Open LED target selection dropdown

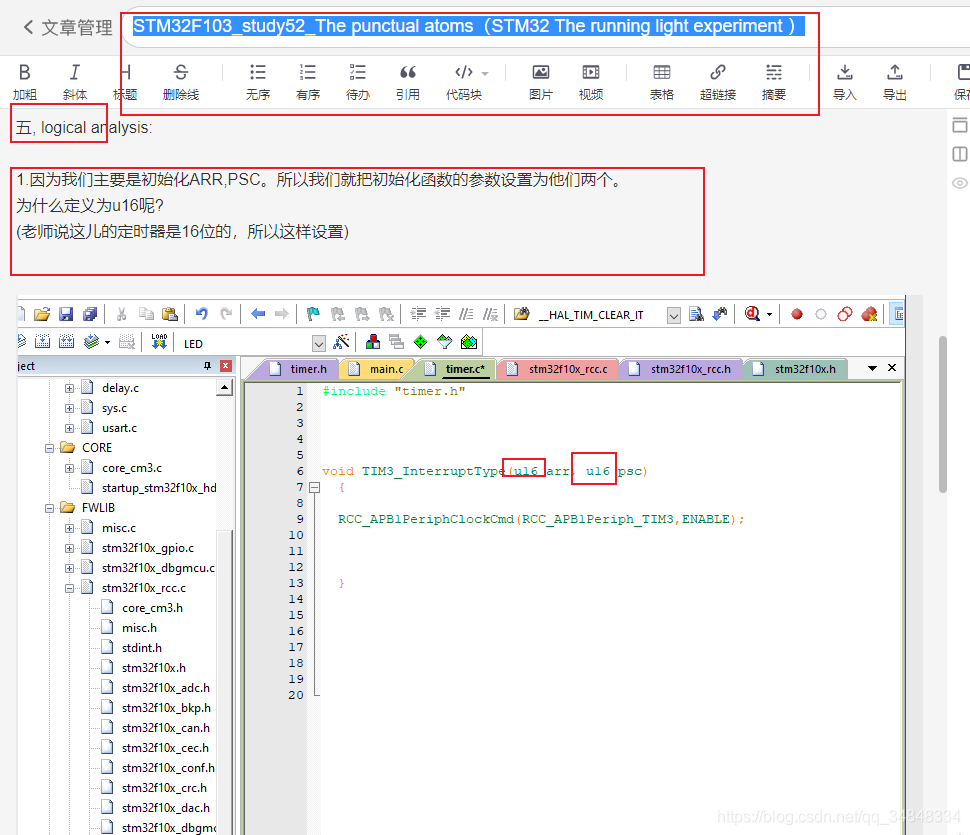click(x=319, y=343)
